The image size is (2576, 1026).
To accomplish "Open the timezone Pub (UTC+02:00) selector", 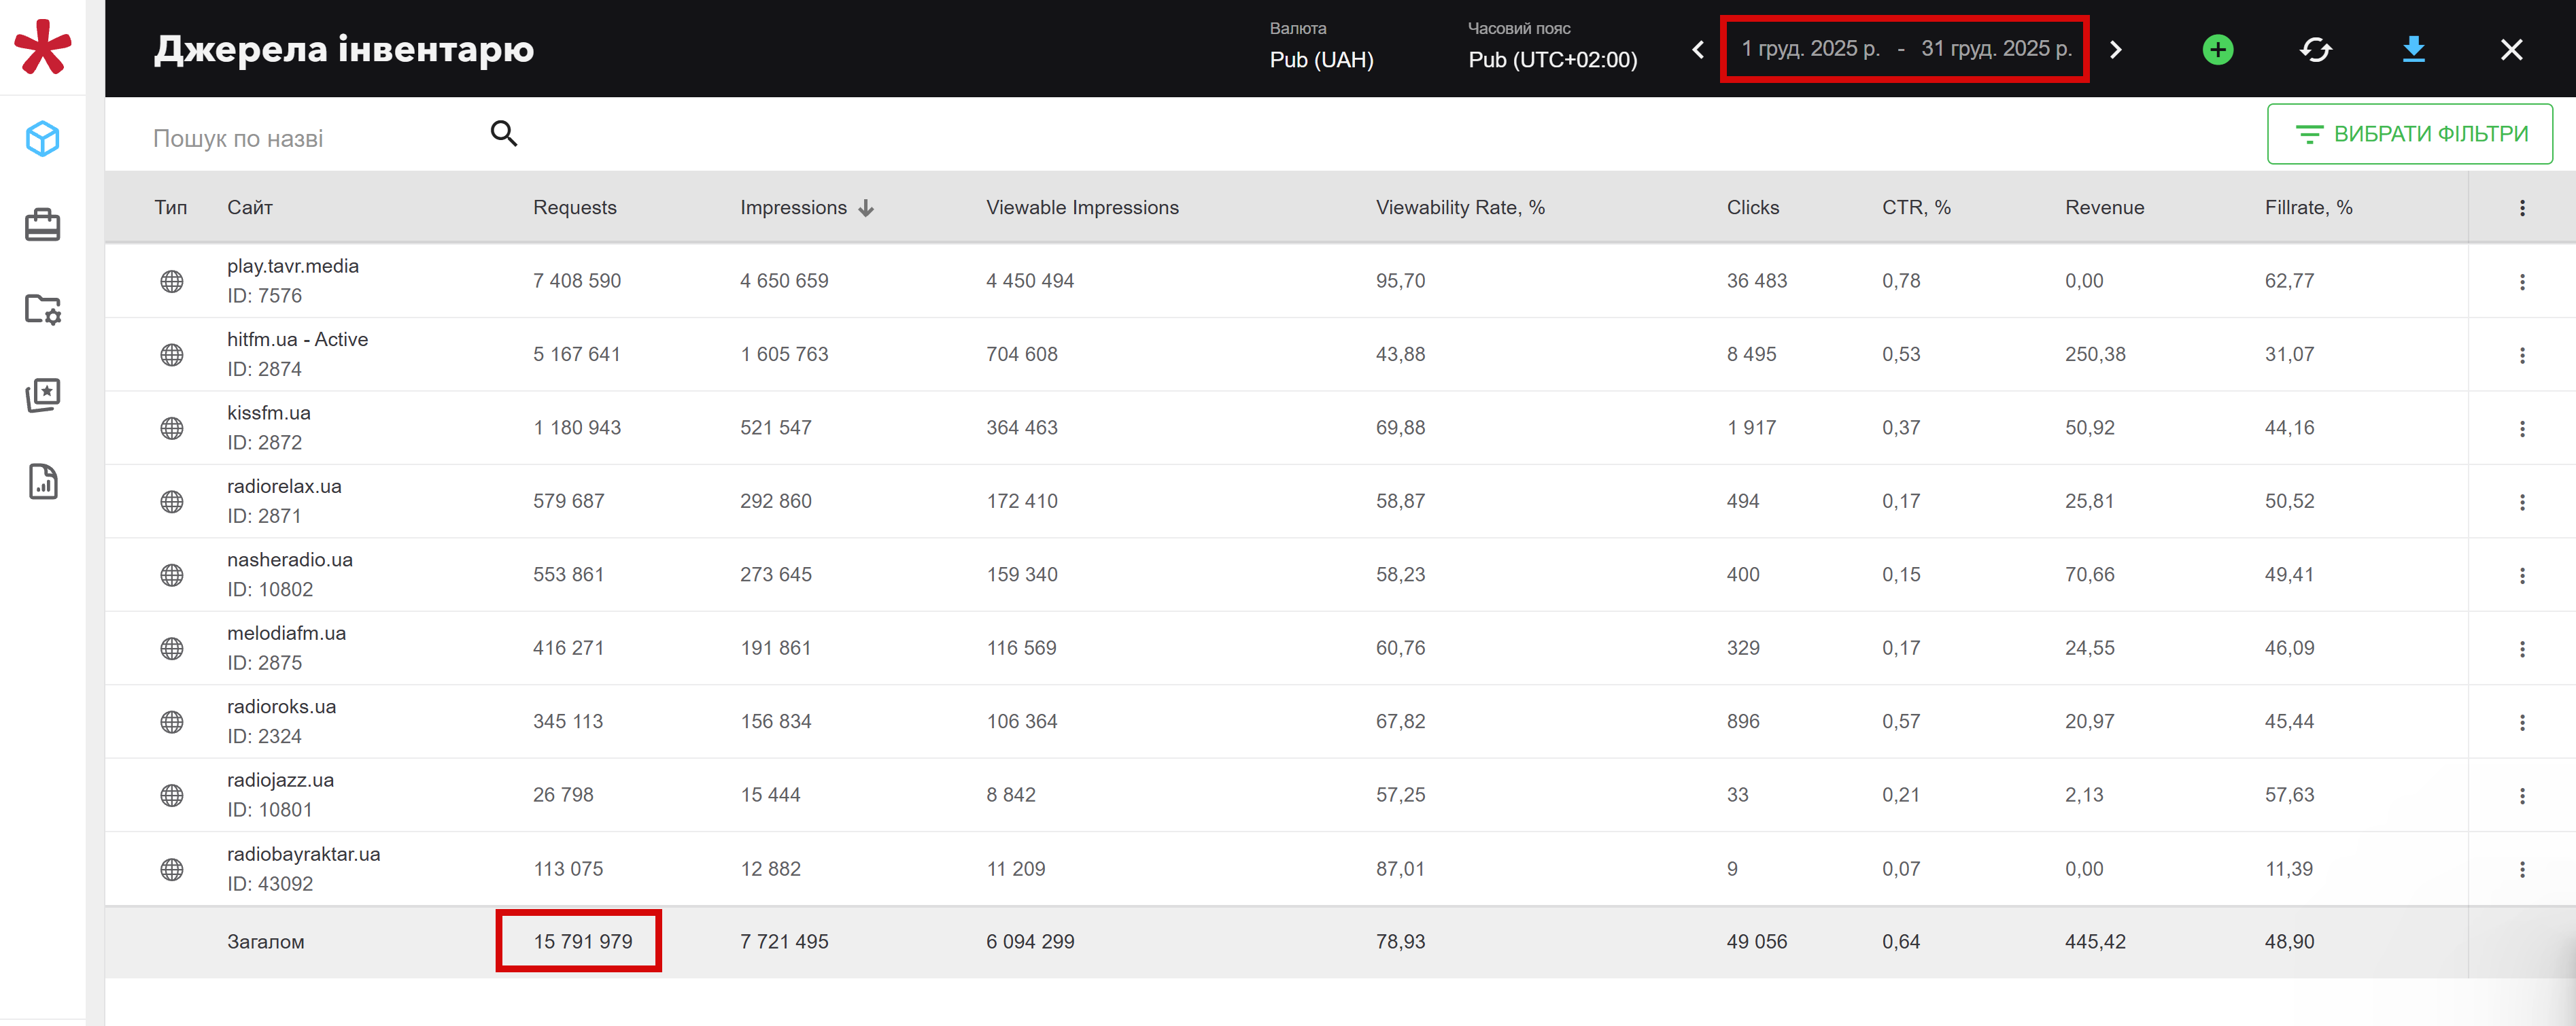I will [1552, 59].
